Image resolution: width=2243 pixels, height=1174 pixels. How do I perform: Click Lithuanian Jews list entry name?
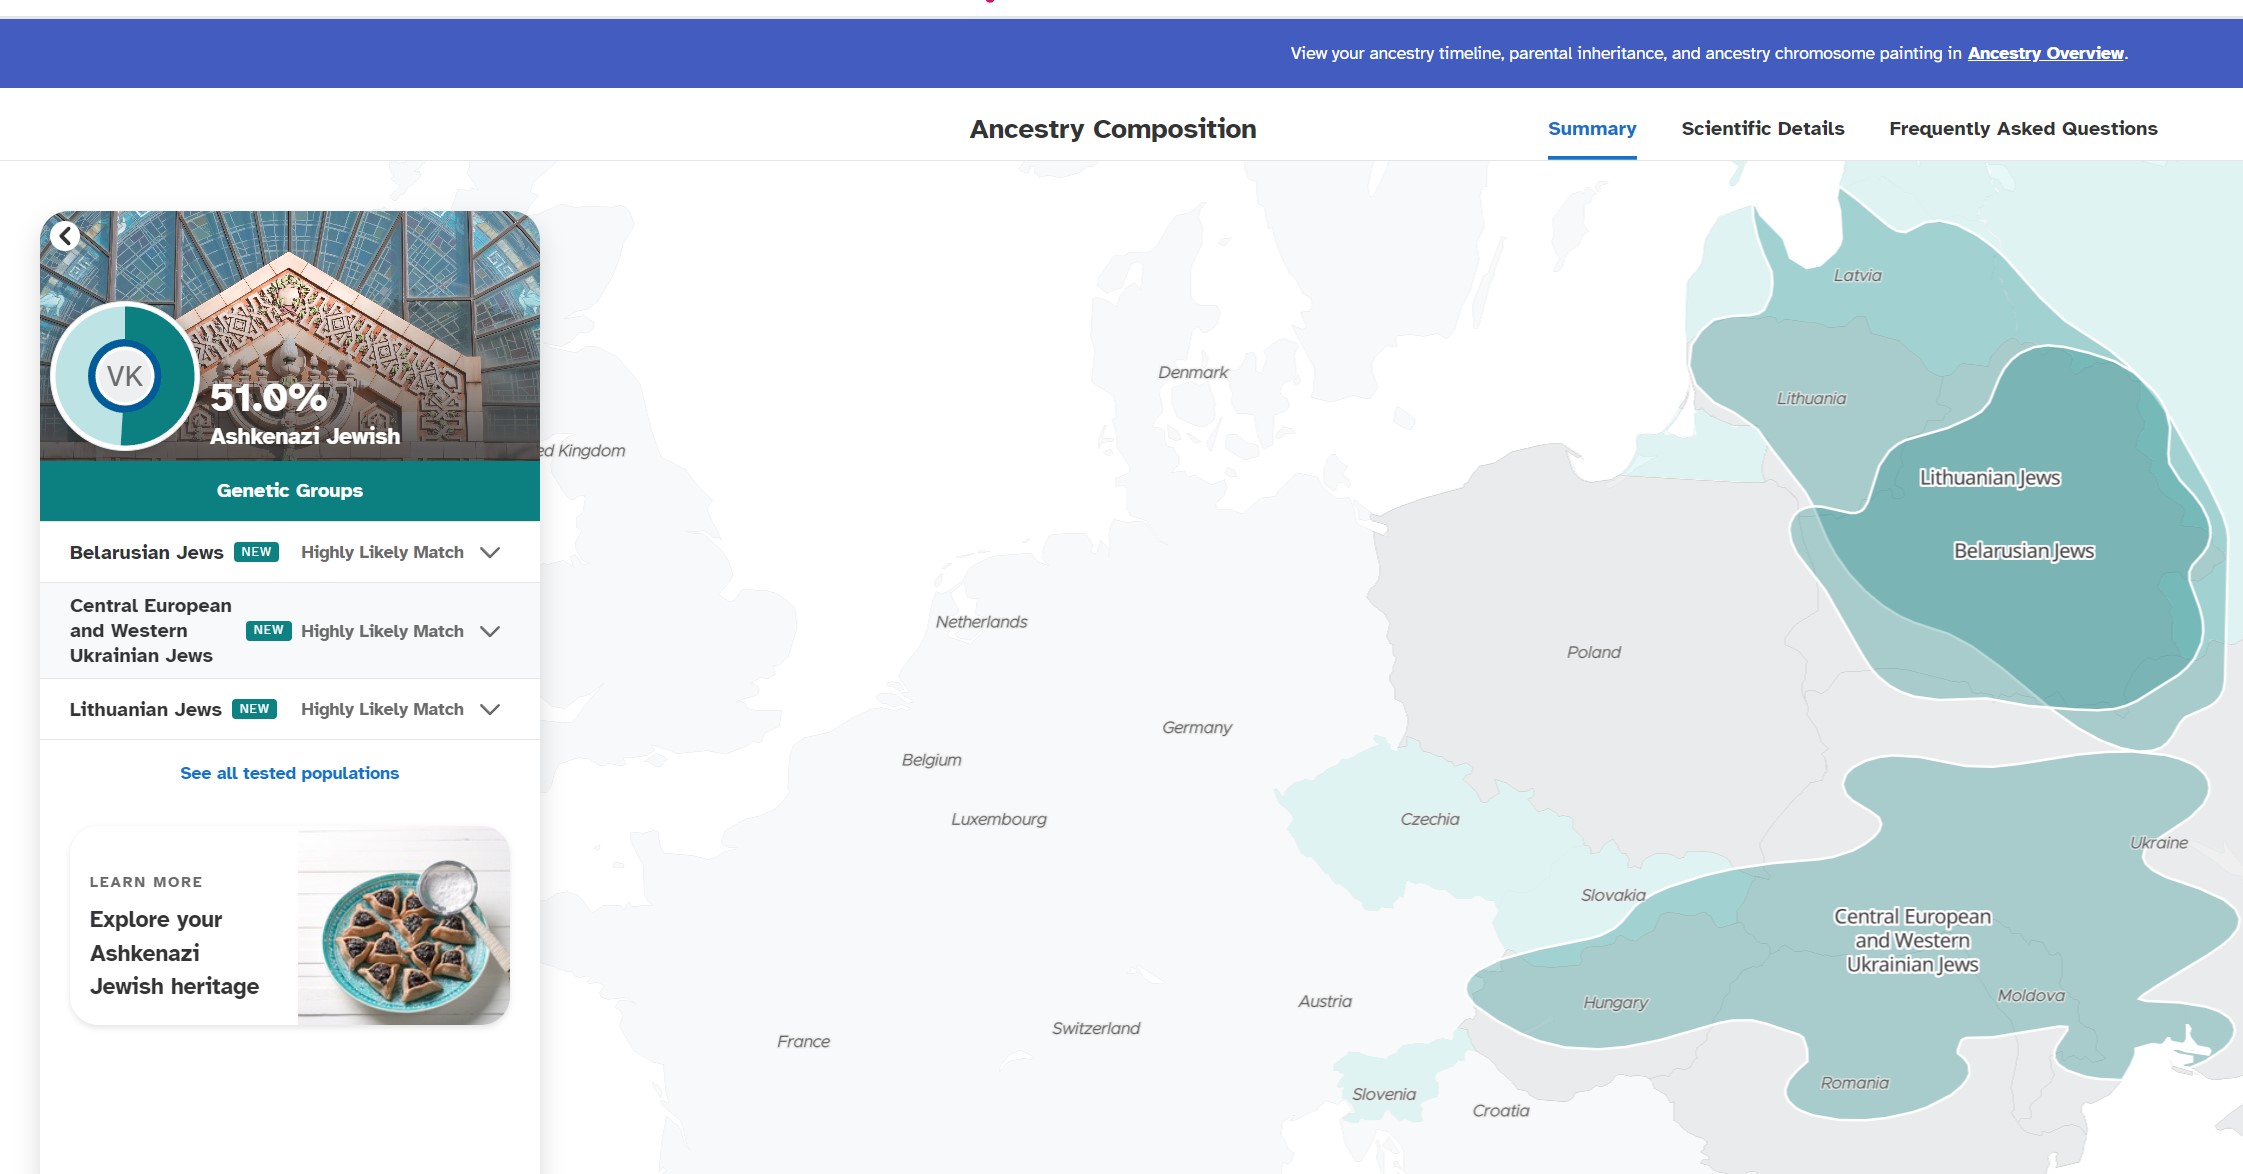(x=146, y=709)
